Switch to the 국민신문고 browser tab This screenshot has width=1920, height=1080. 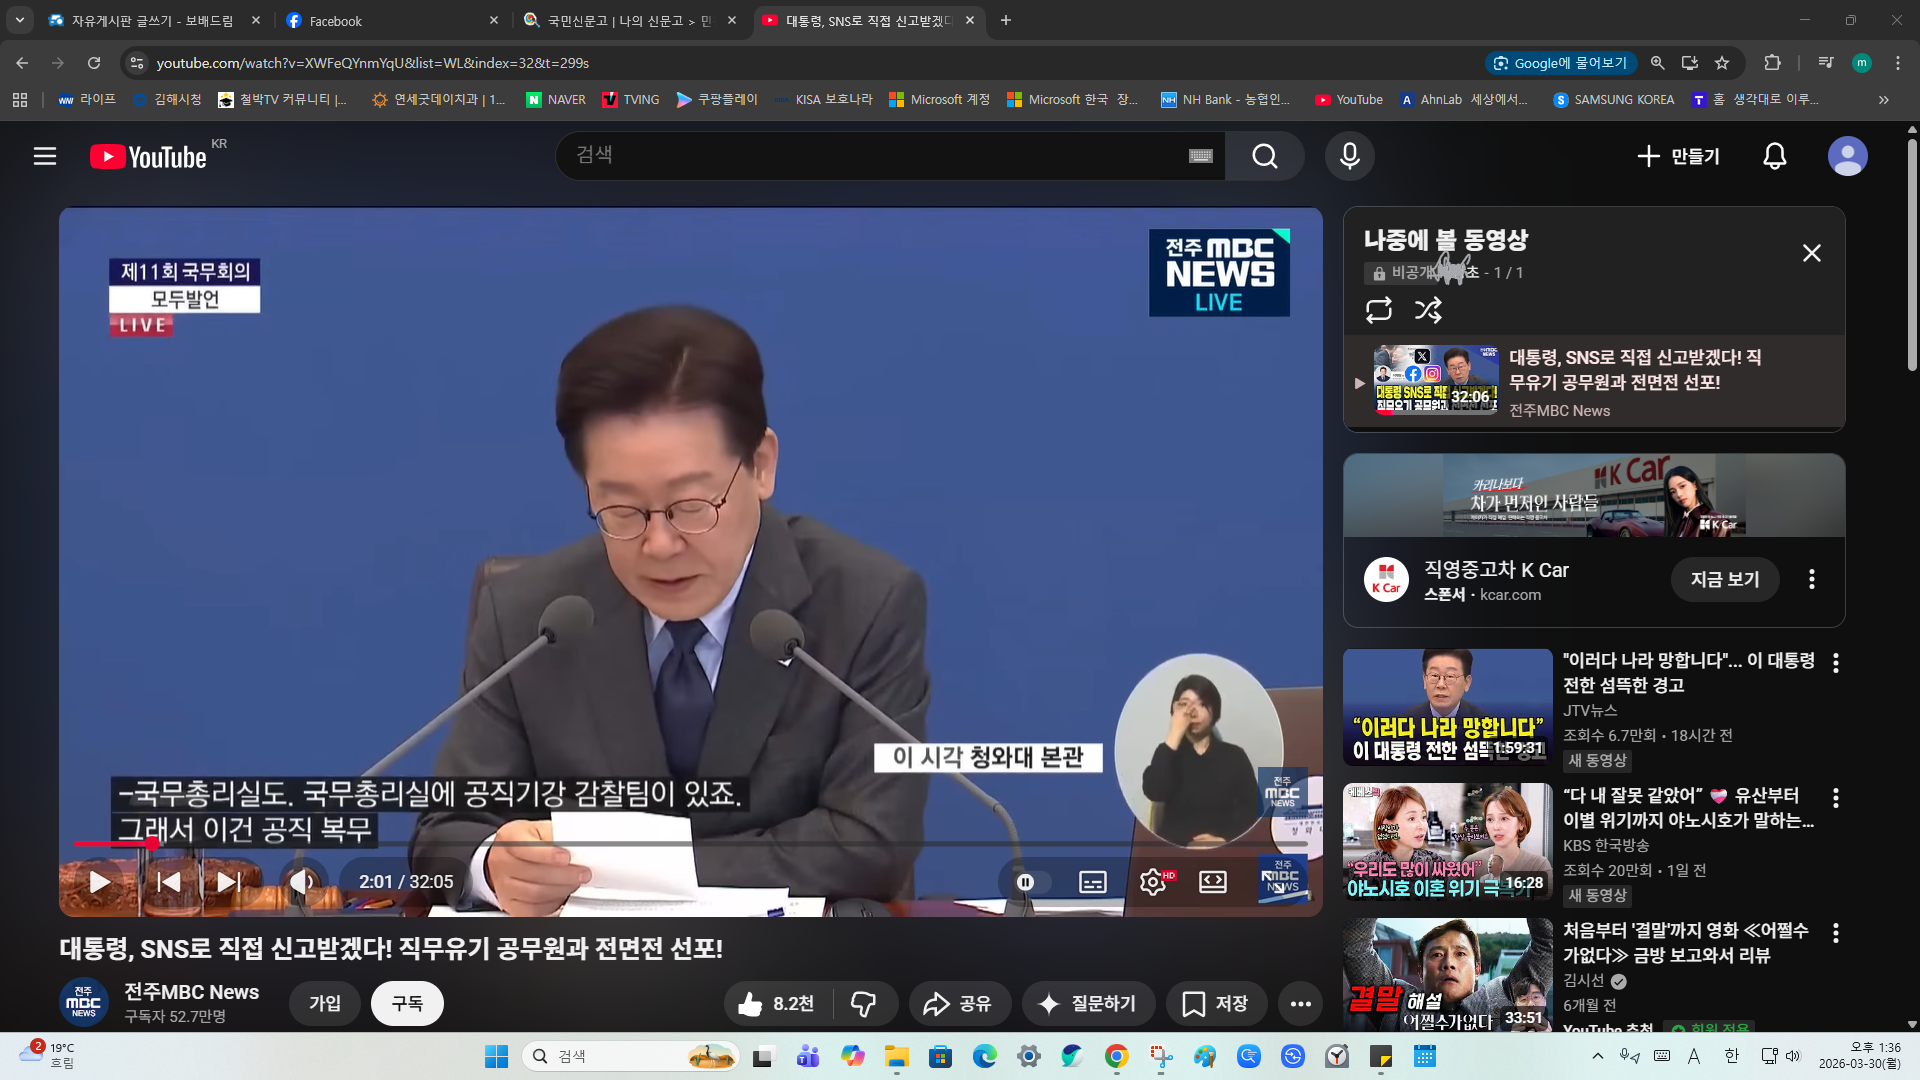click(630, 20)
